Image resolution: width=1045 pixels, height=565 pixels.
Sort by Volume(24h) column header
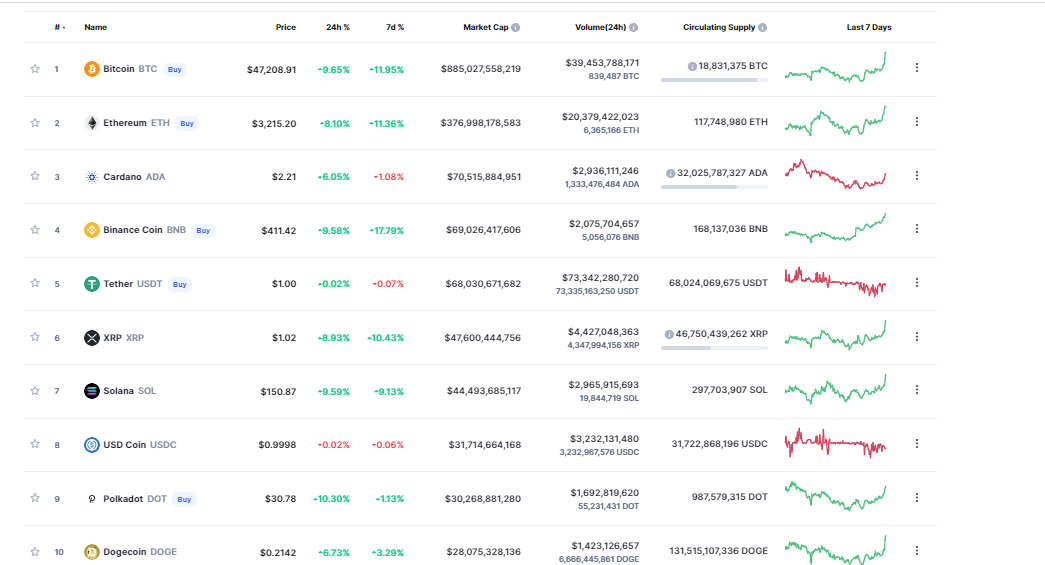coord(600,27)
